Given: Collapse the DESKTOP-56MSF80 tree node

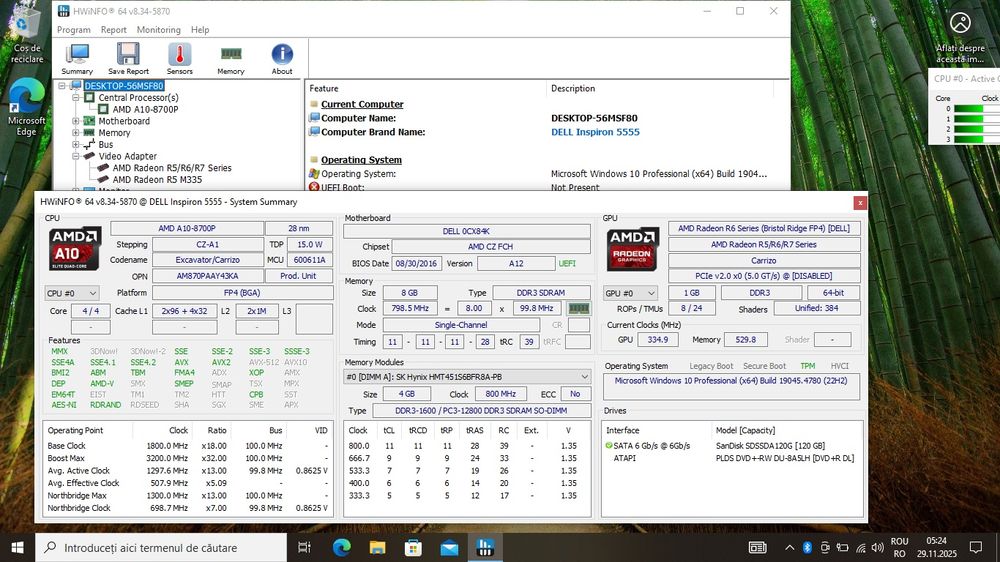Looking at the screenshot, I should coord(62,85).
